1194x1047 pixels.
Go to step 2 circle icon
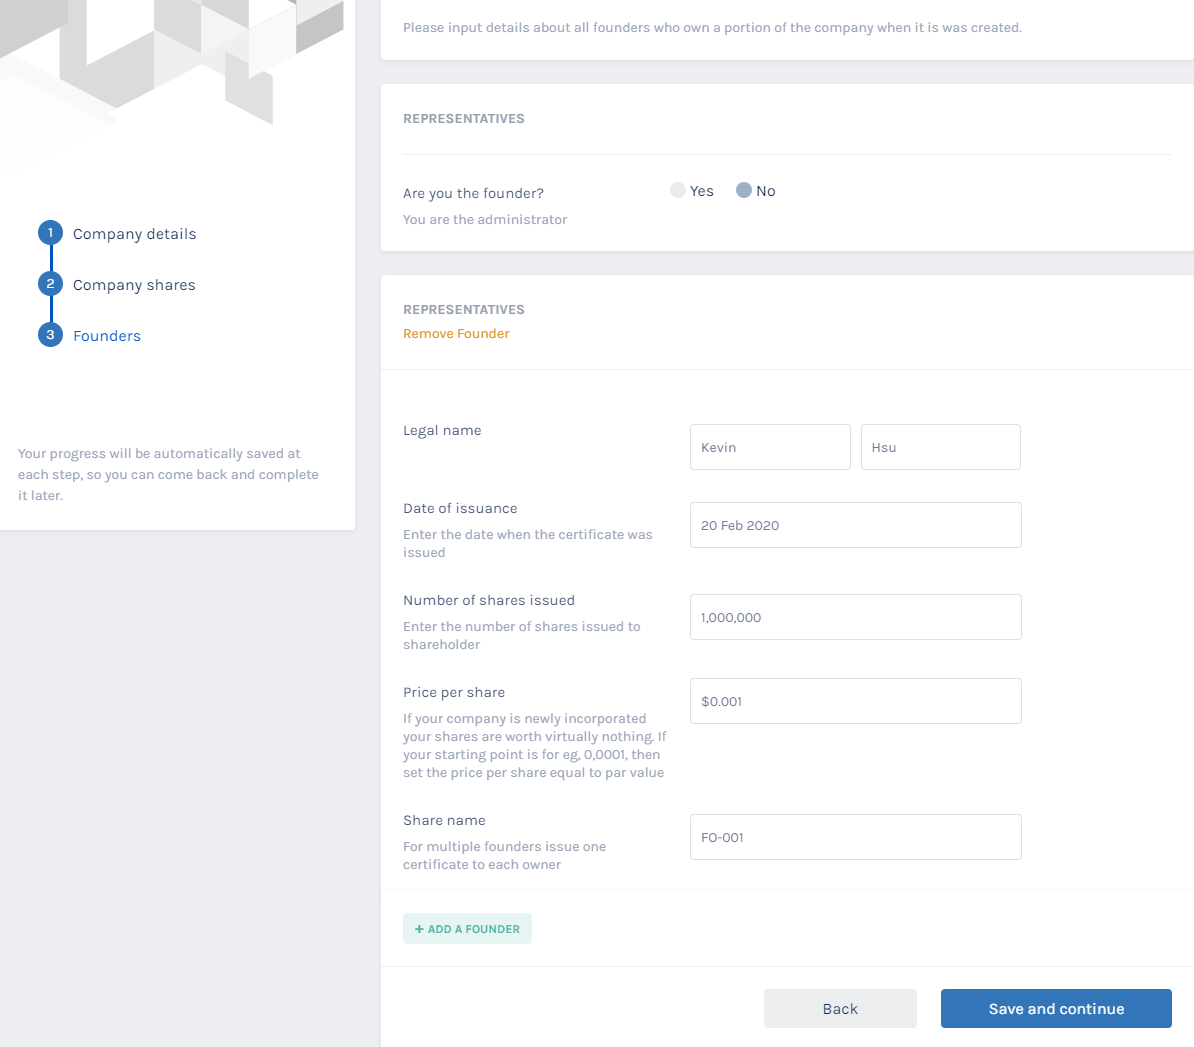pyautogui.click(x=50, y=284)
